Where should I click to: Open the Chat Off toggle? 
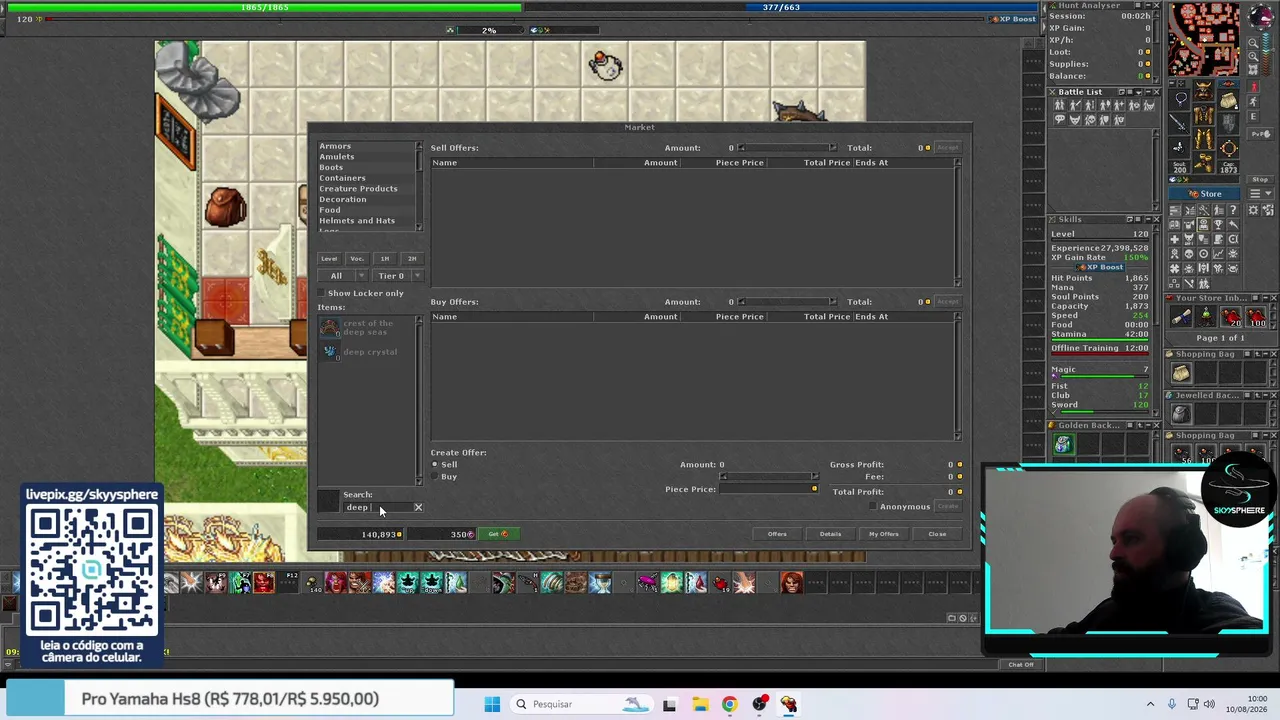(x=1021, y=665)
